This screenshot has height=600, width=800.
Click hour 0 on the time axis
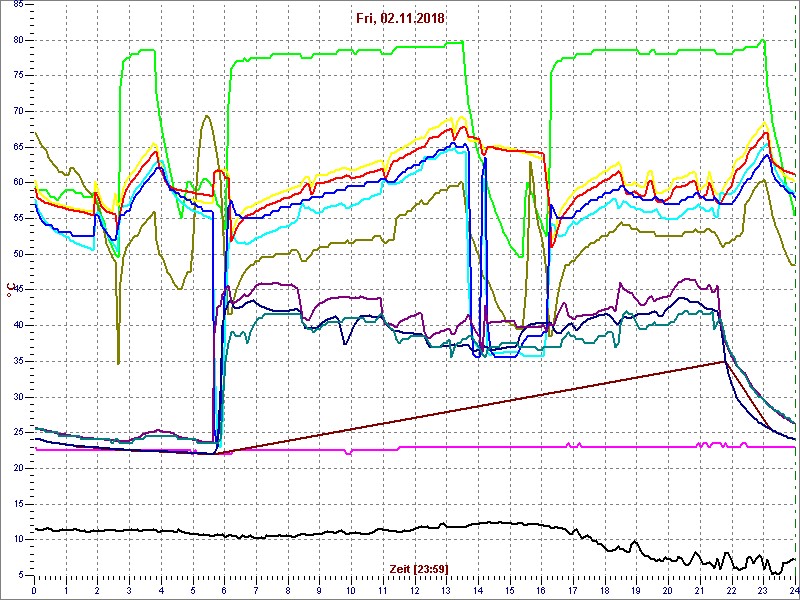[34, 591]
